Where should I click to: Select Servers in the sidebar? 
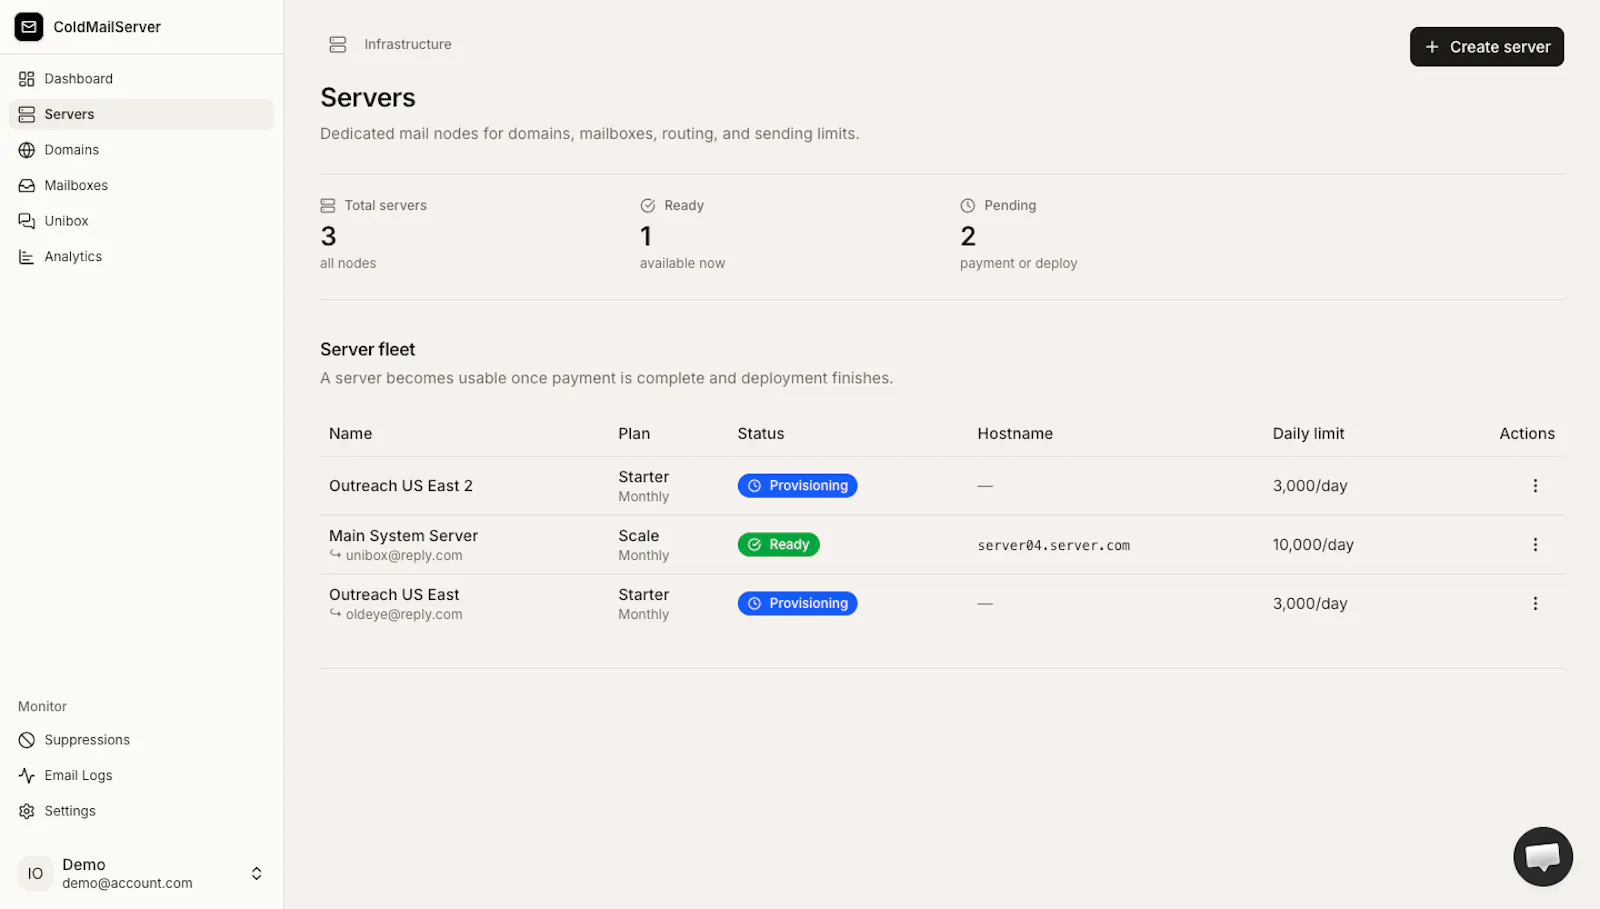pyautogui.click(x=141, y=114)
